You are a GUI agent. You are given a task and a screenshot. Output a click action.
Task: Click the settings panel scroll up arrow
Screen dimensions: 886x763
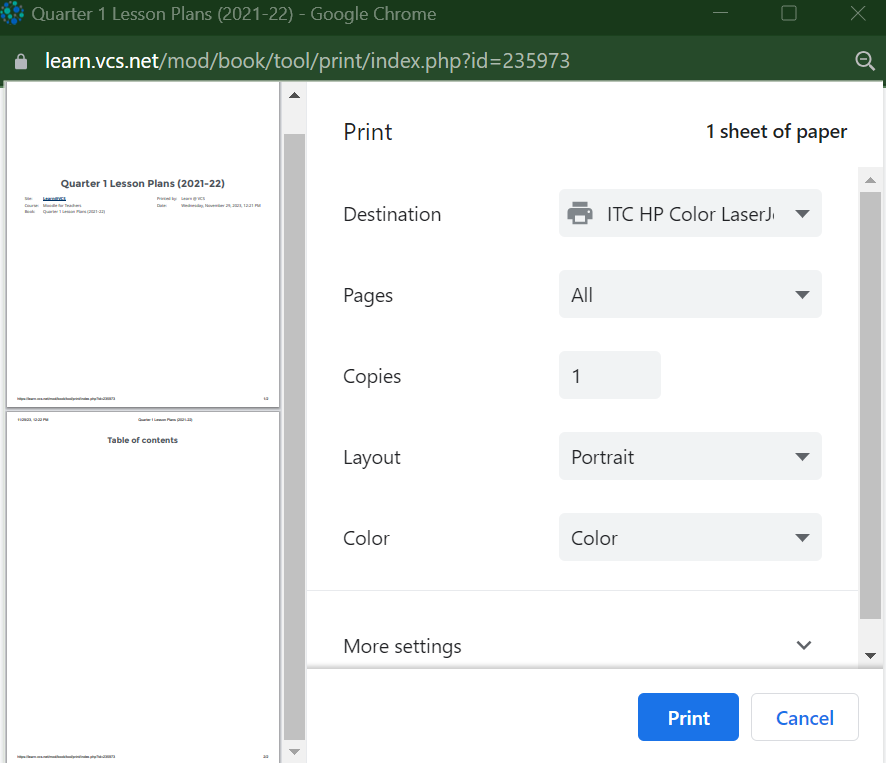coord(870,180)
